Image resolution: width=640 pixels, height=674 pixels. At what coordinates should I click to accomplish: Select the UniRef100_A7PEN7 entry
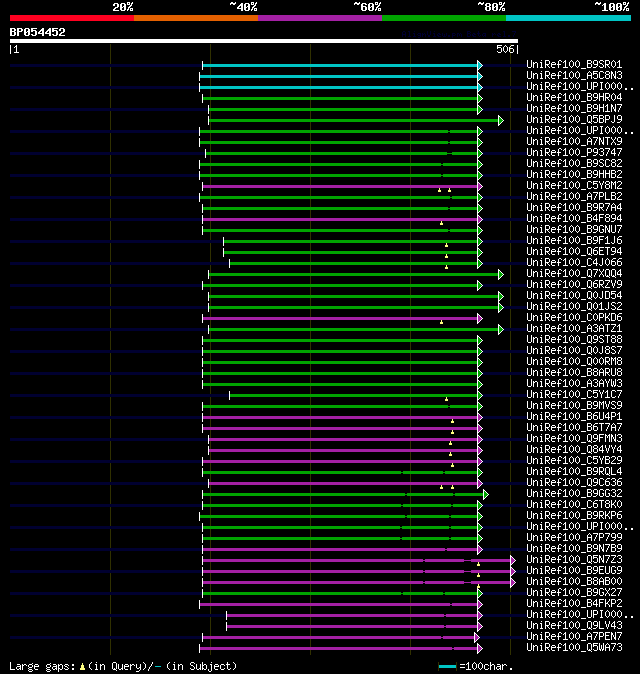[x=574, y=637]
